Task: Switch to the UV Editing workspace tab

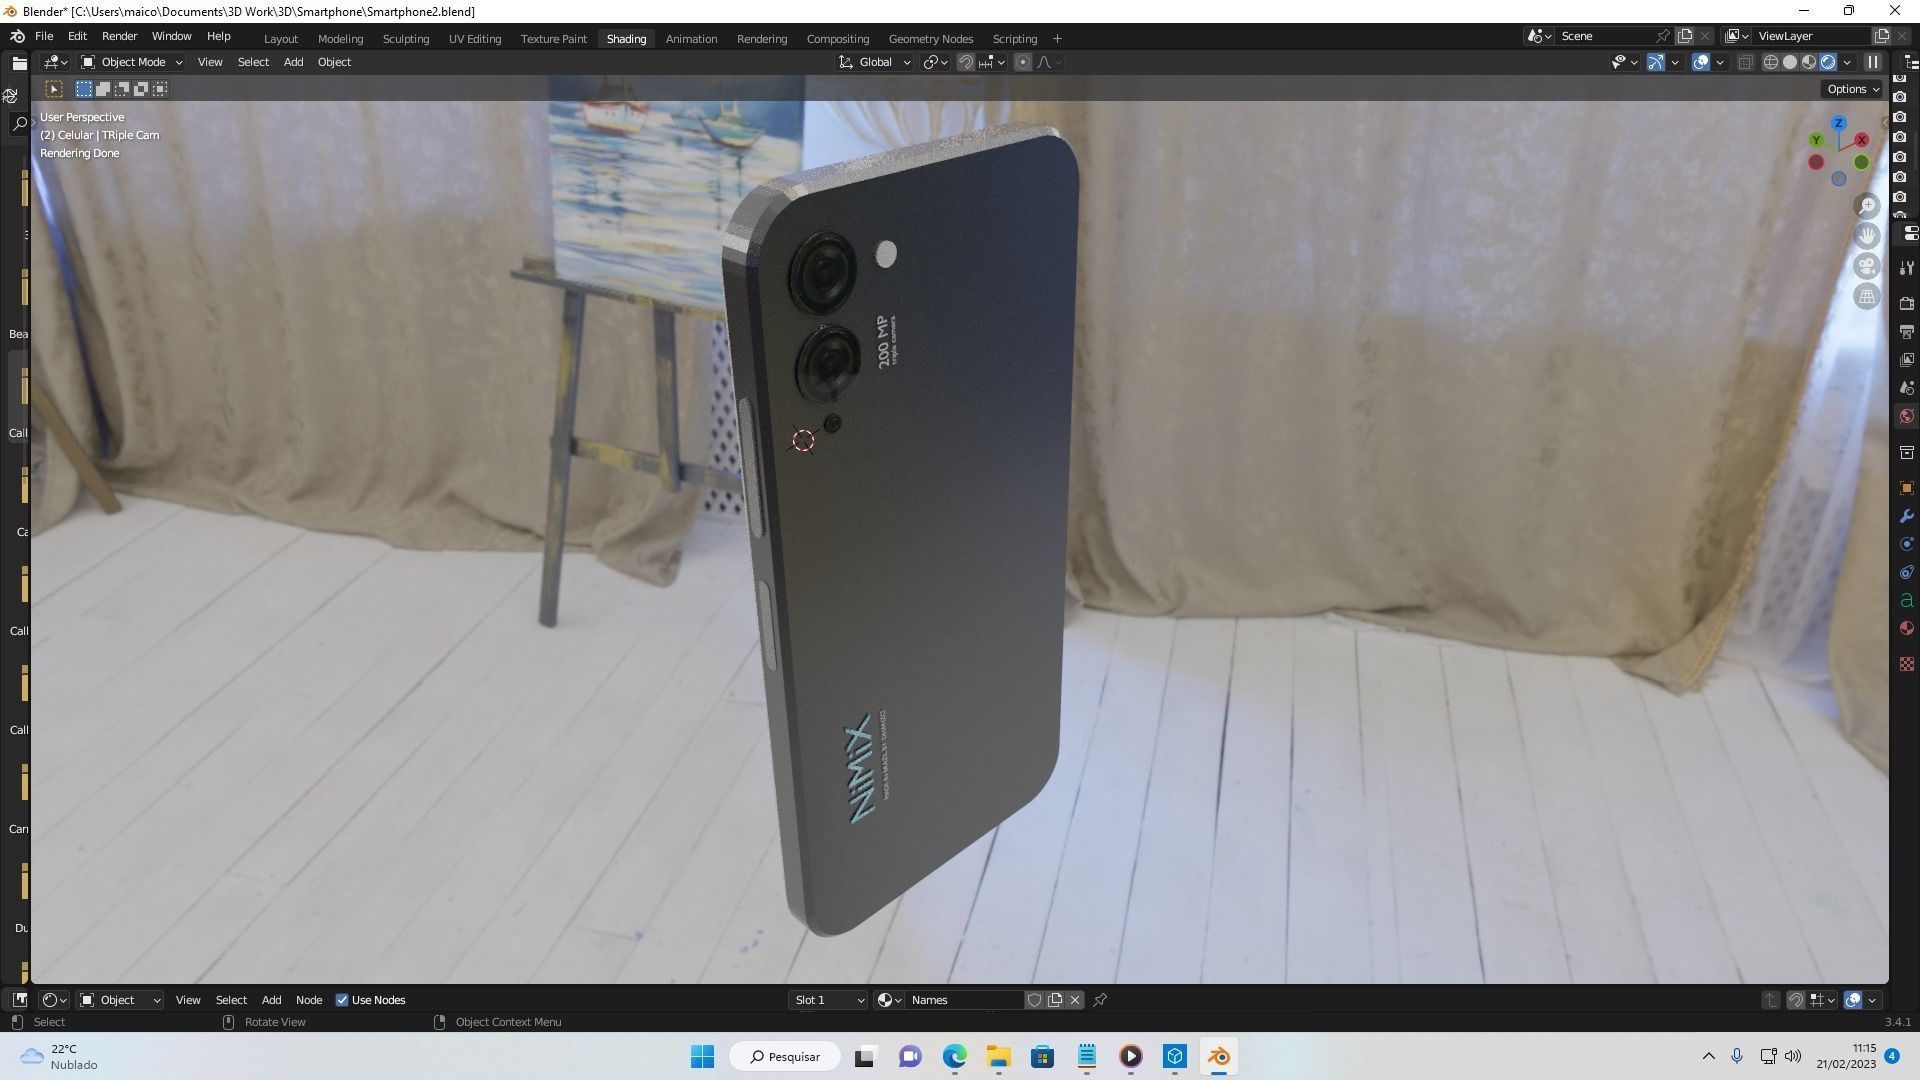Action: click(475, 39)
